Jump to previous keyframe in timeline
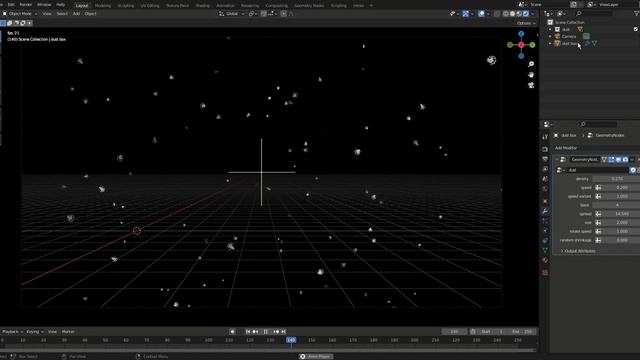 [256, 332]
